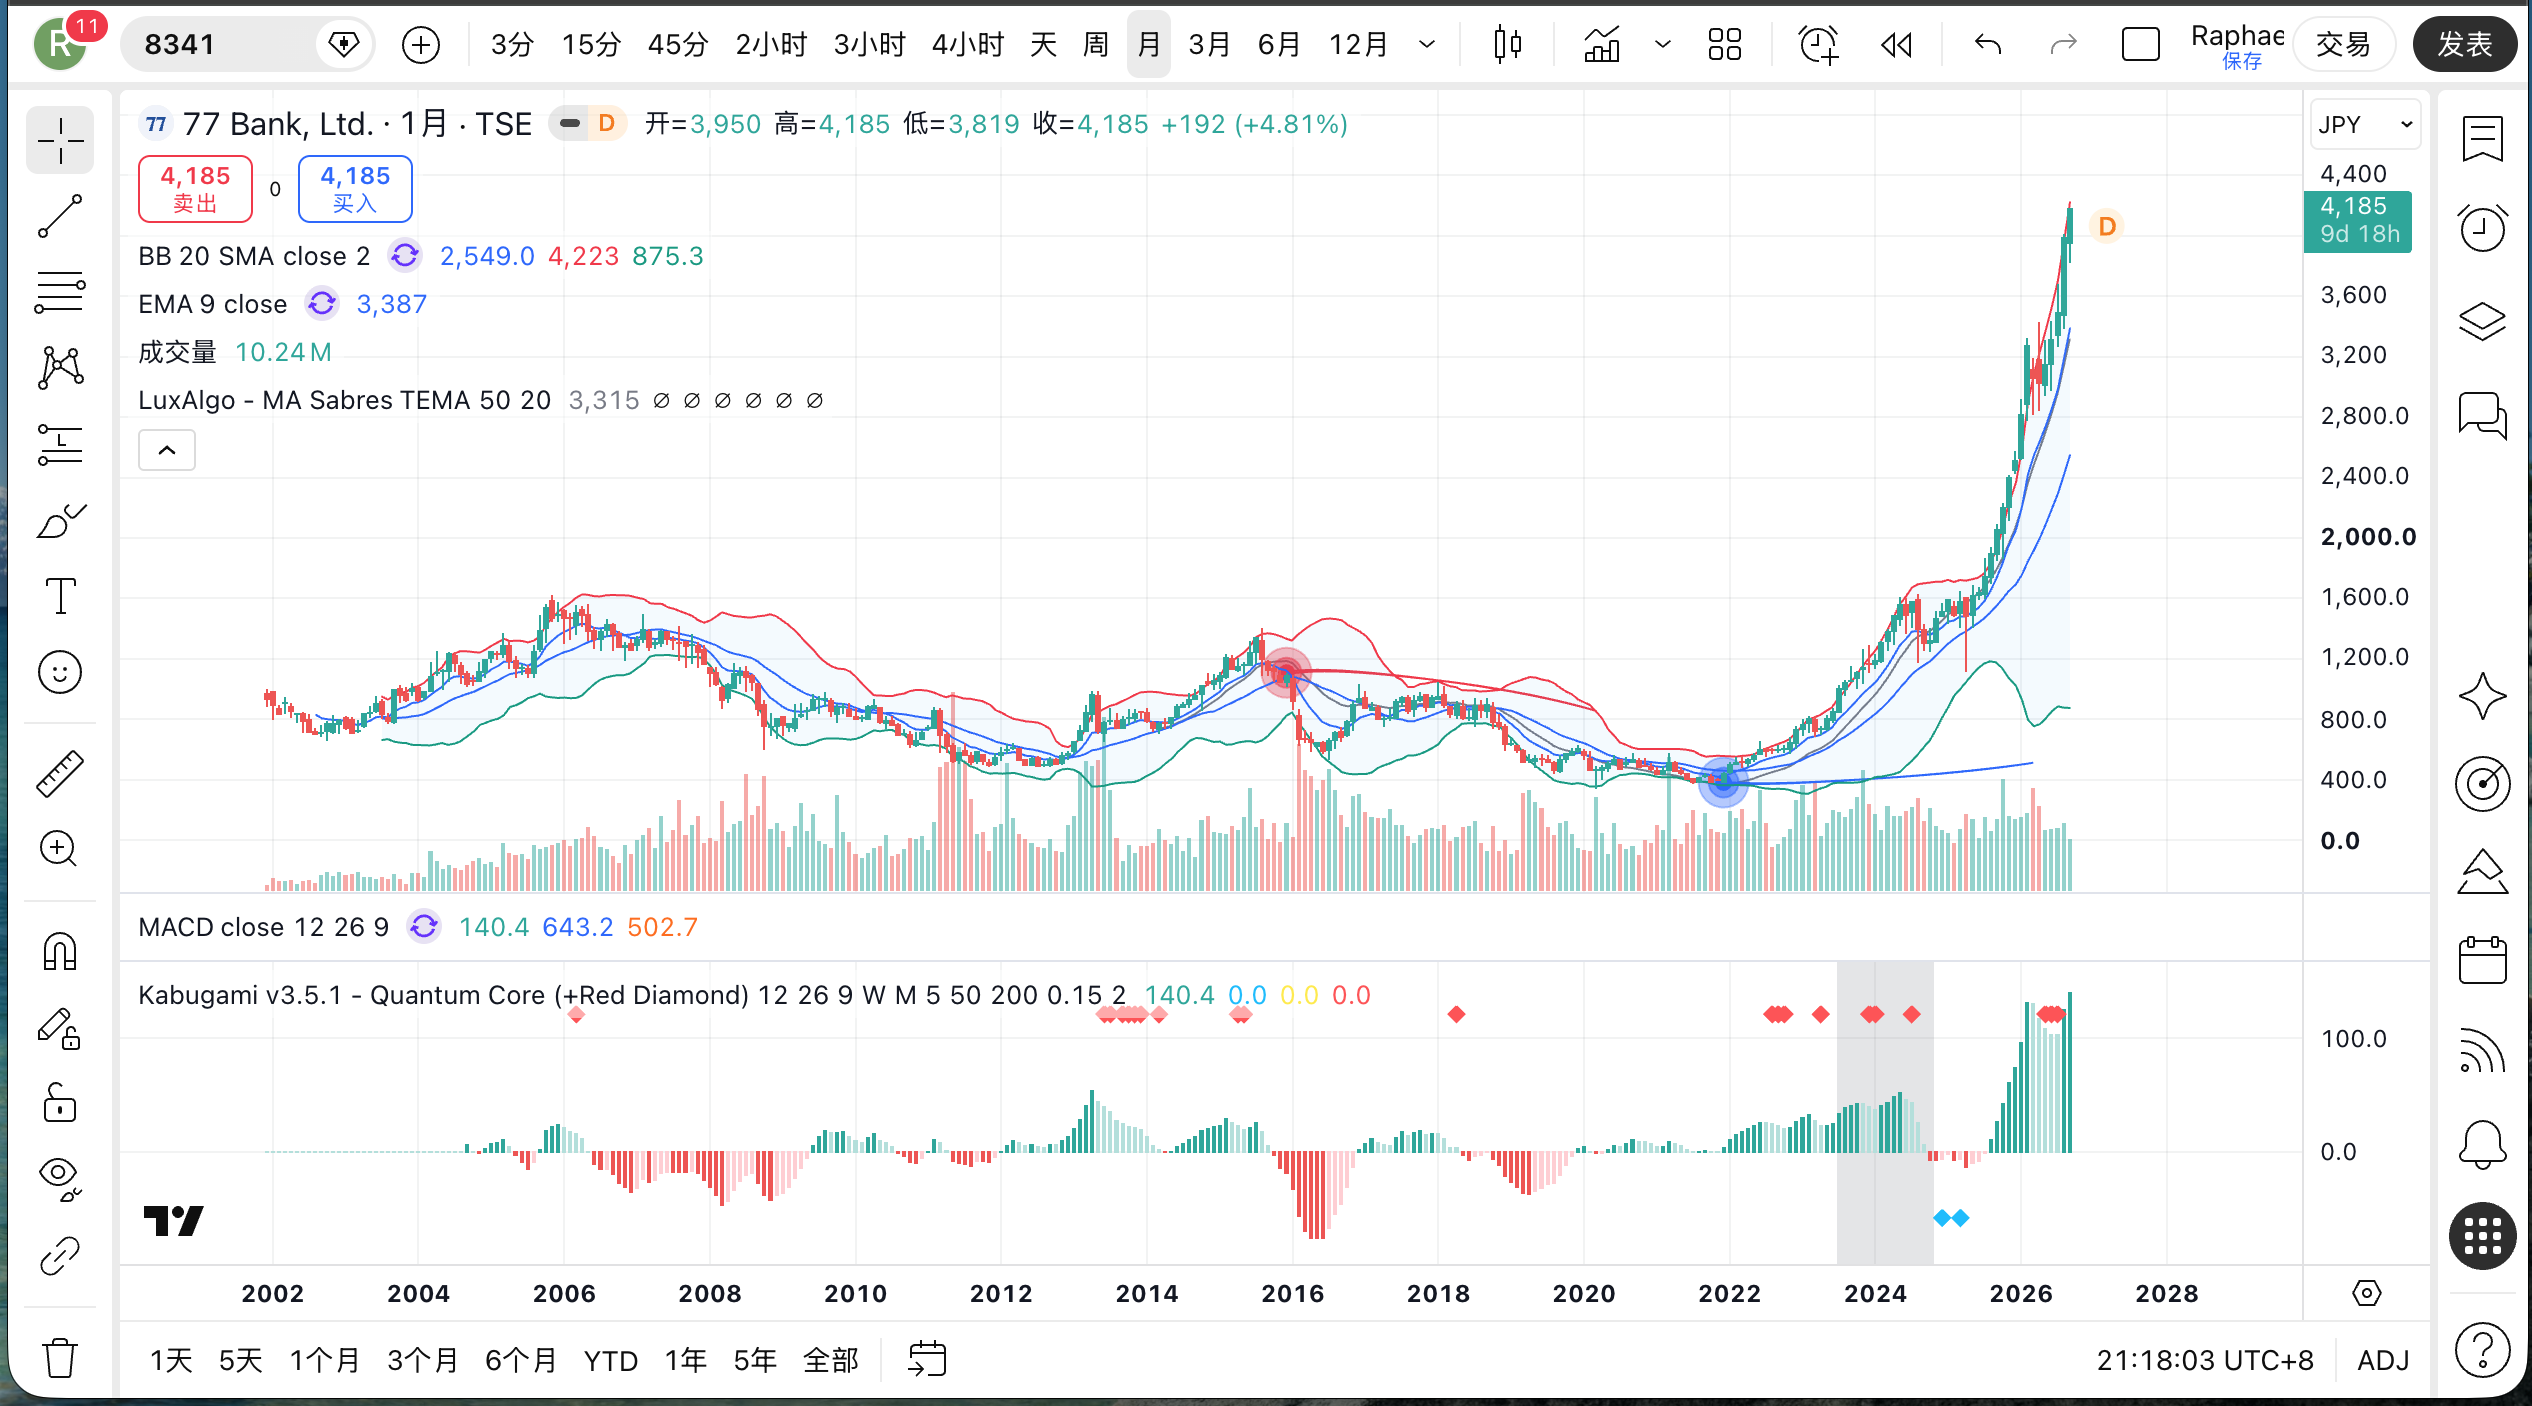Select the ruler measure tool
This screenshot has width=2532, height=1406.
coord(60,773)
